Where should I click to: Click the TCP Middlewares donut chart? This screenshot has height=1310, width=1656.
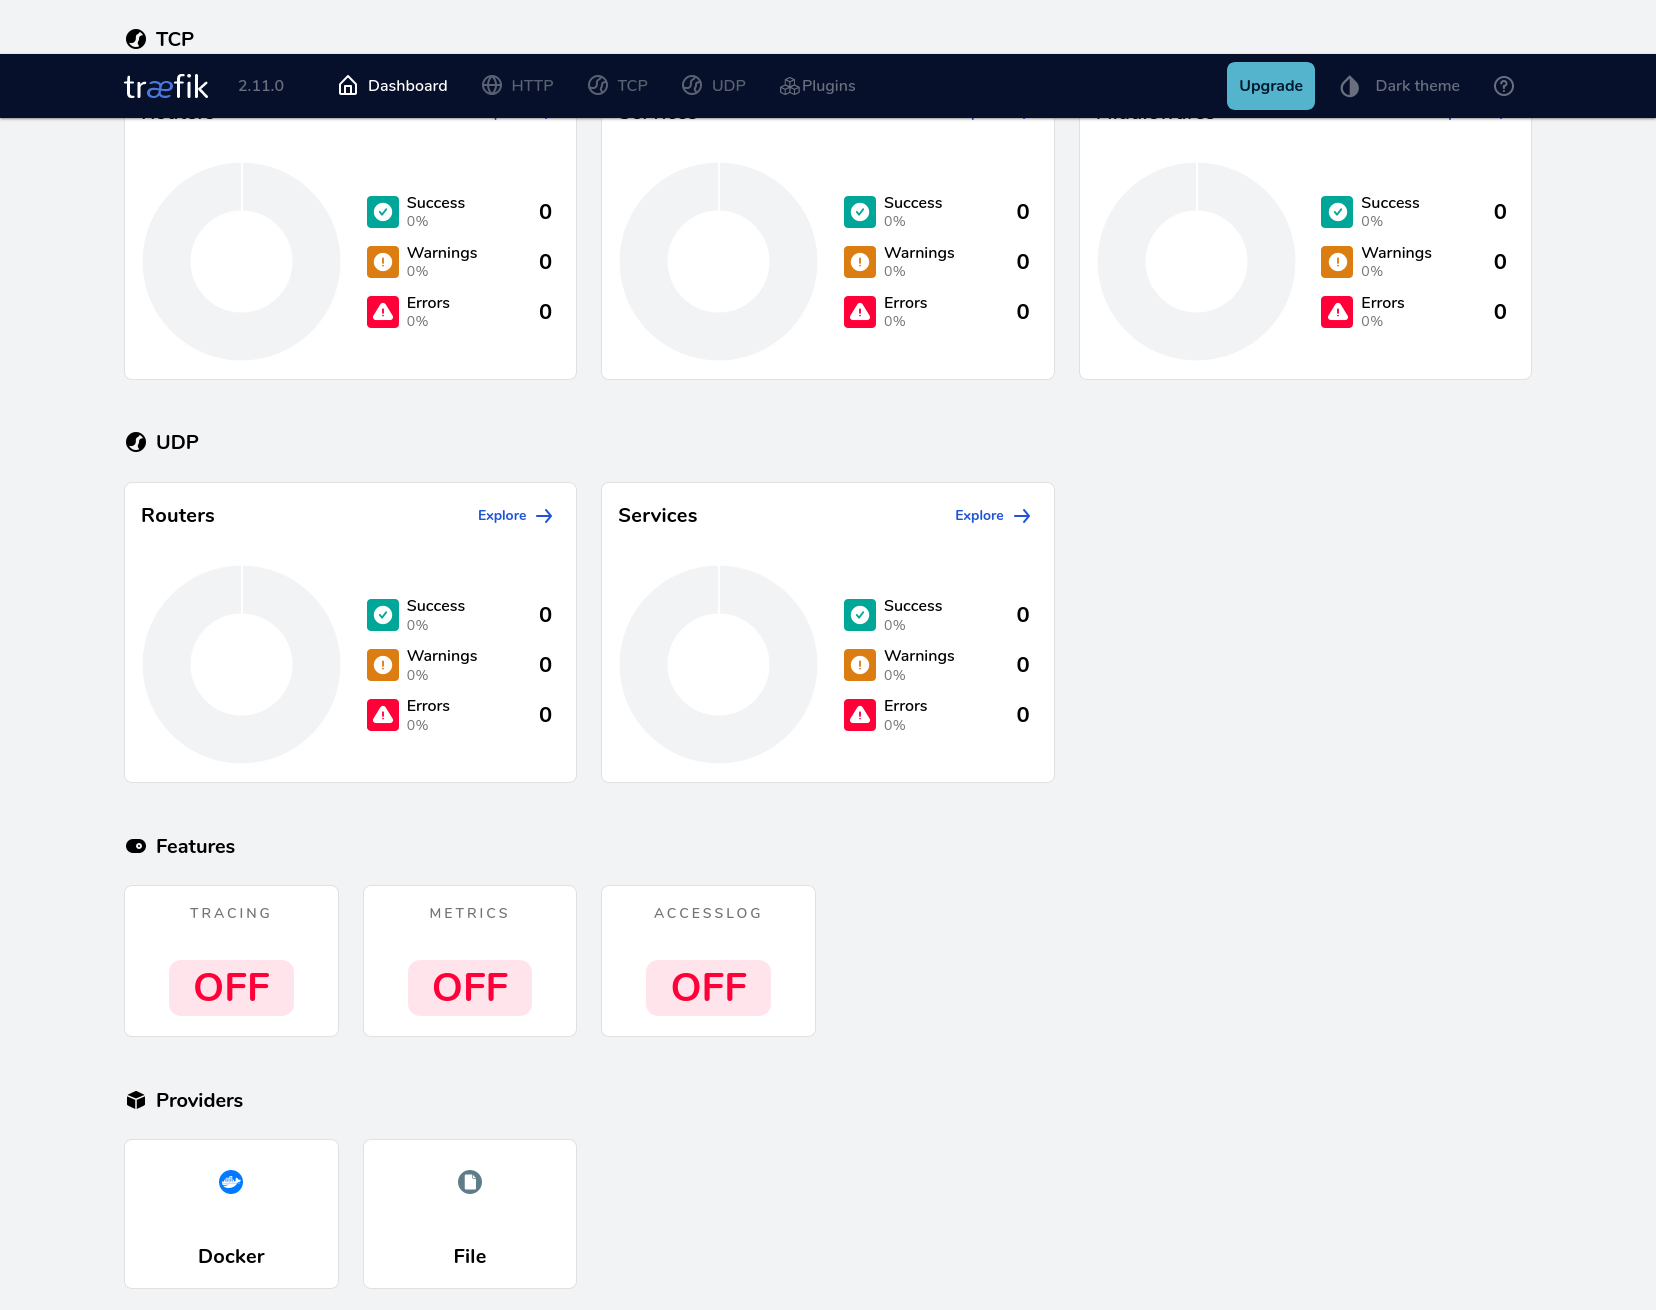coord(1197,262)
